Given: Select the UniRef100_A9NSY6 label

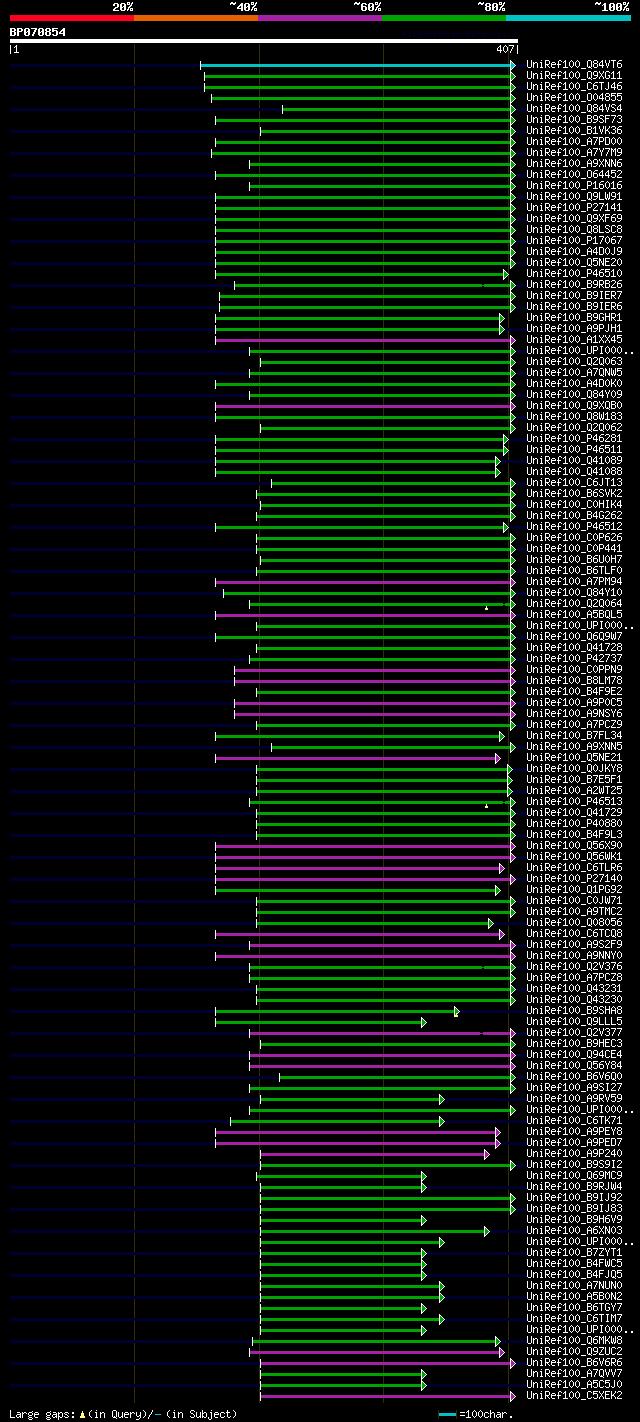Looking at the screenshot, I should (x=573, y=714).
